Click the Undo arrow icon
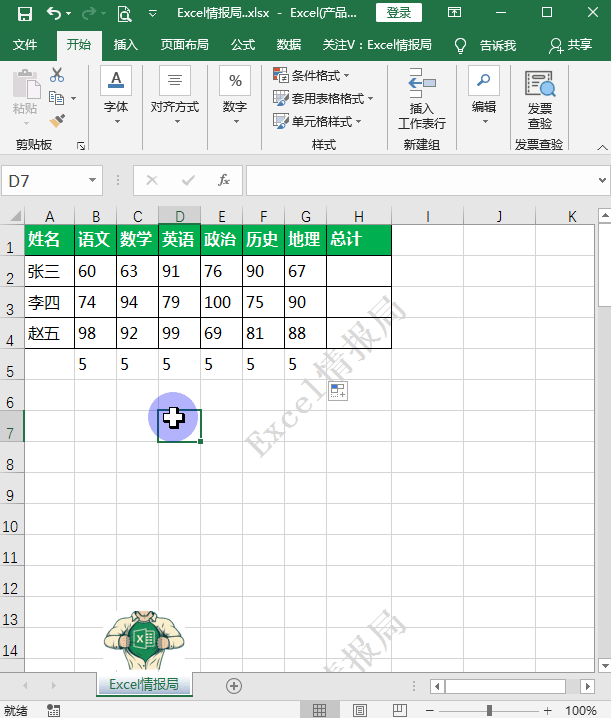611x718 pixels. (54, 13)
